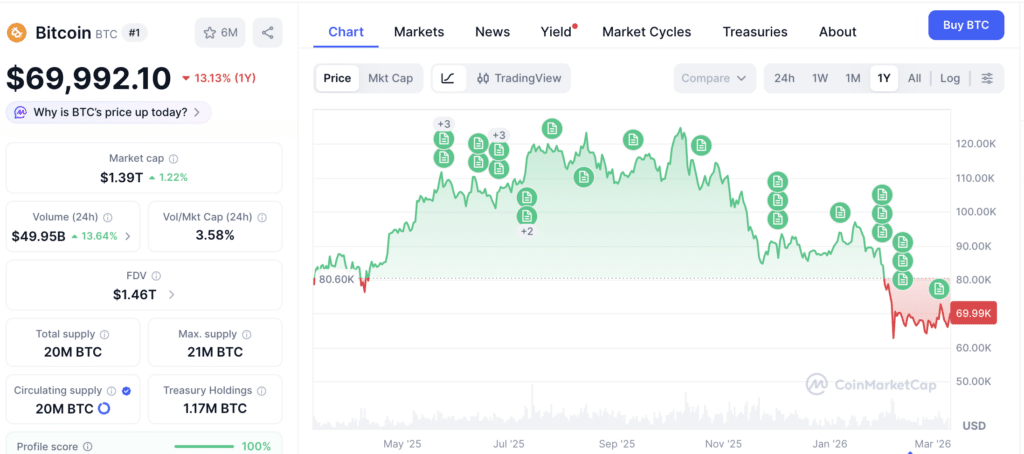Add Bitcoin to watchlist via star button
Image resolution: width=1024 pixels, height=454 pixels.
tap(220, 33)
